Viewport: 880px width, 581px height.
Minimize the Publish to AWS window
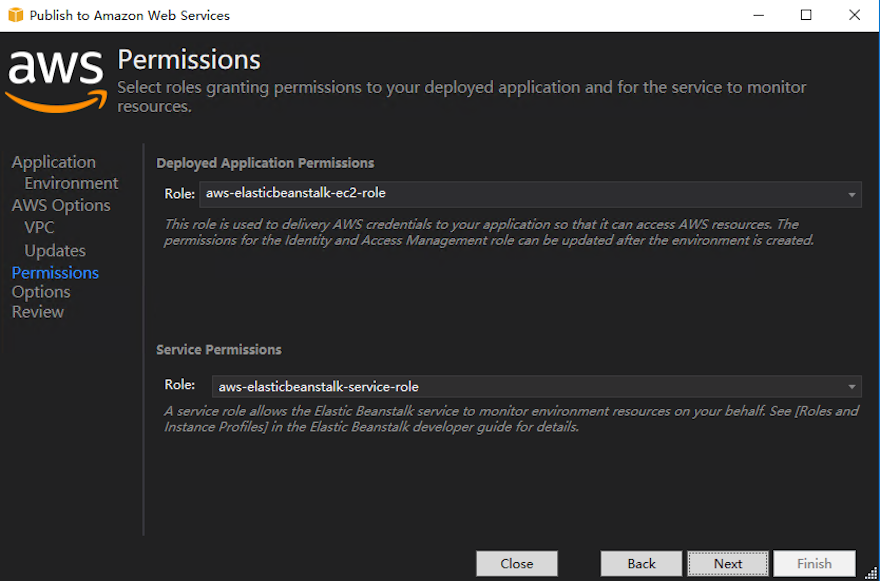pos(758,15)
